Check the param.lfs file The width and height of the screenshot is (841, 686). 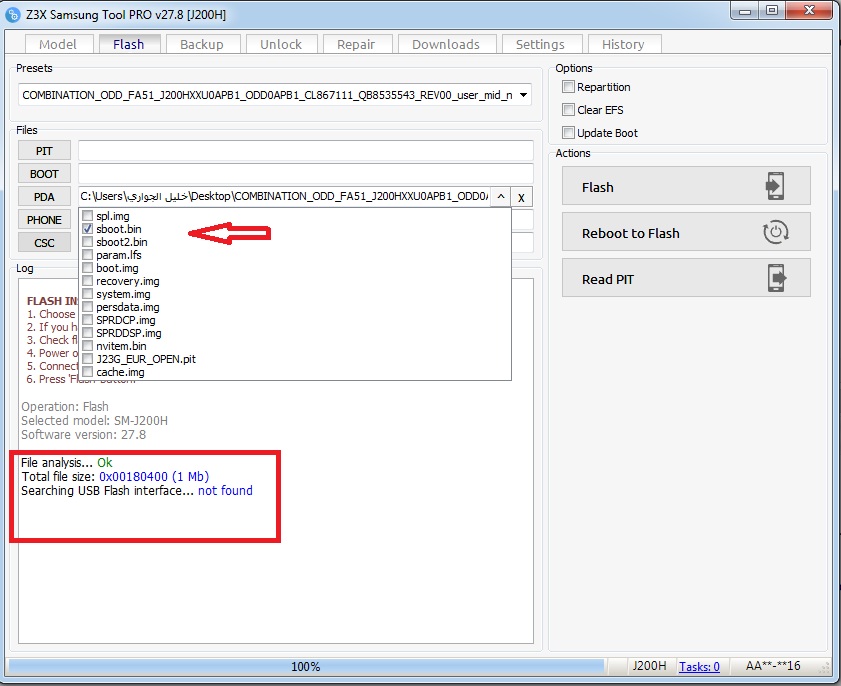pos(87,255)
